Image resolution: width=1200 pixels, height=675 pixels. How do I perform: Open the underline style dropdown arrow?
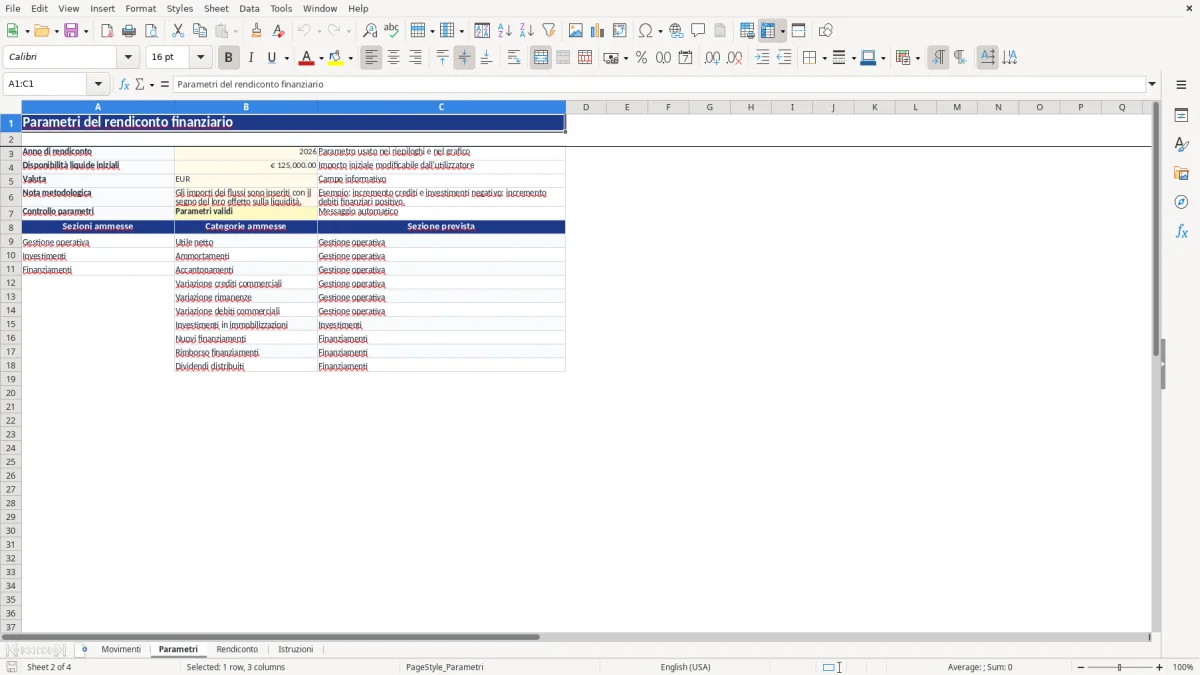287,58
